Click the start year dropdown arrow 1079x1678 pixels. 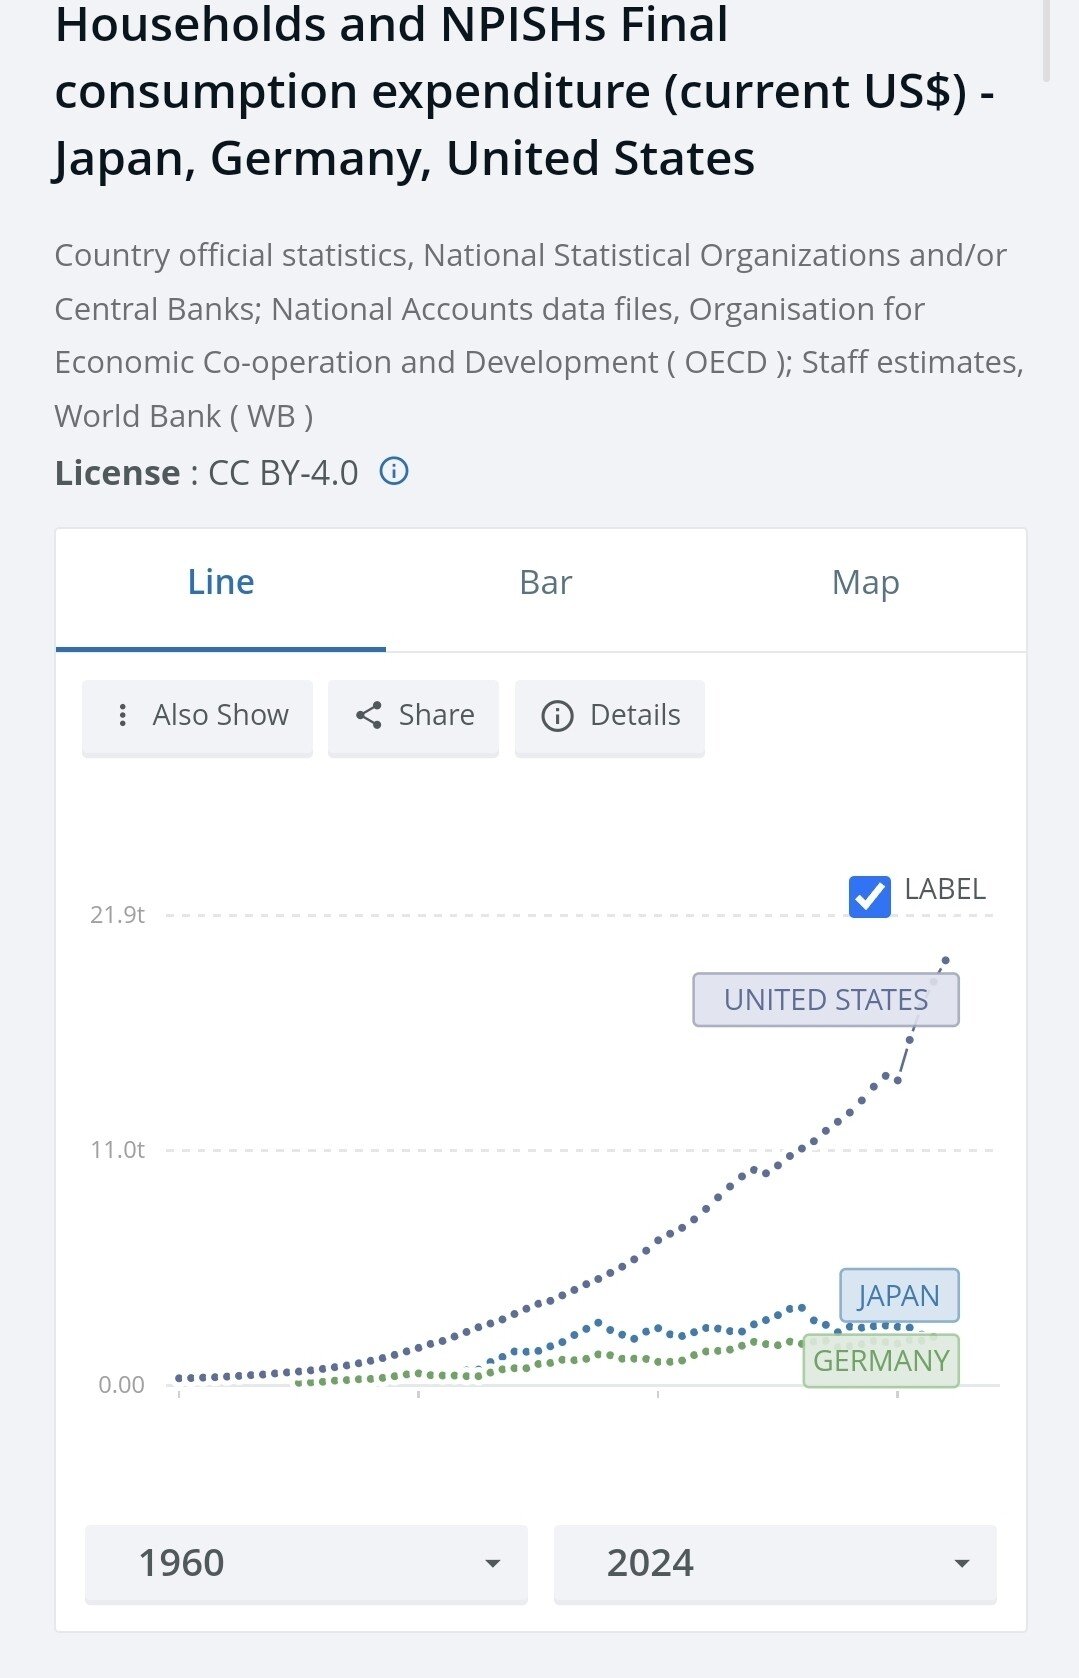coord(492,1563)
